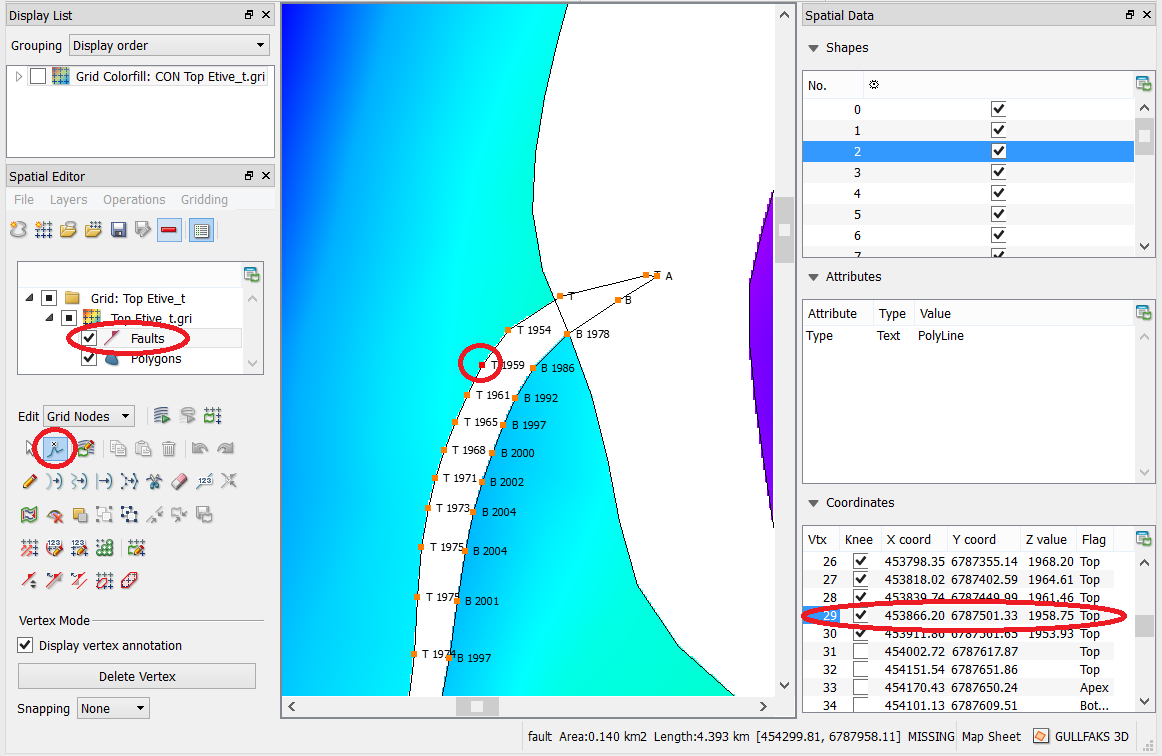
Task: Open the Gridding menu
Action: tap(204, 200)
